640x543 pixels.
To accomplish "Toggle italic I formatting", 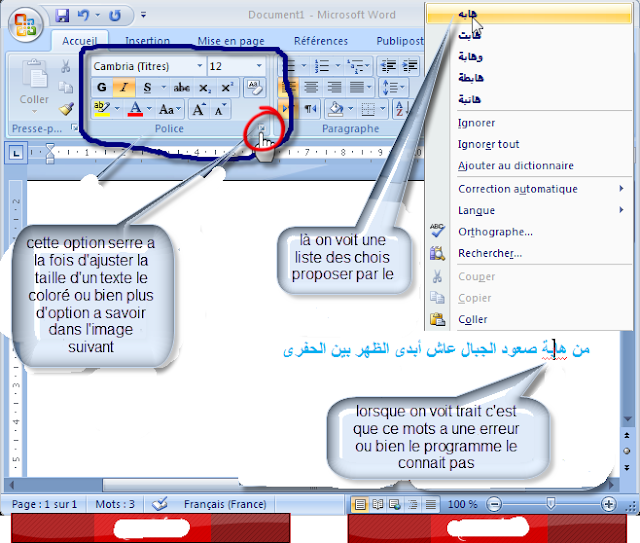I will pos(124,87).
